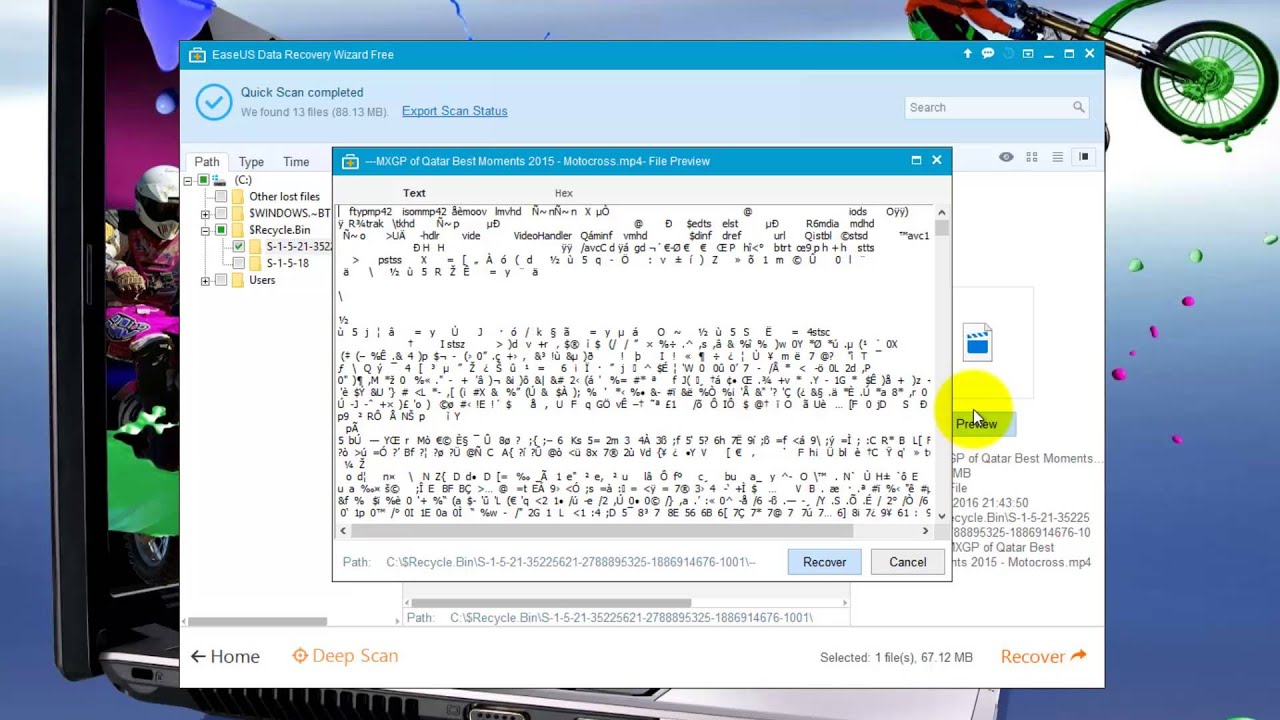The width and height of the screenshot is (1280, 720).
Task: Click the $WINDOWS.~BT folder icon
Action: coord(238,213)
